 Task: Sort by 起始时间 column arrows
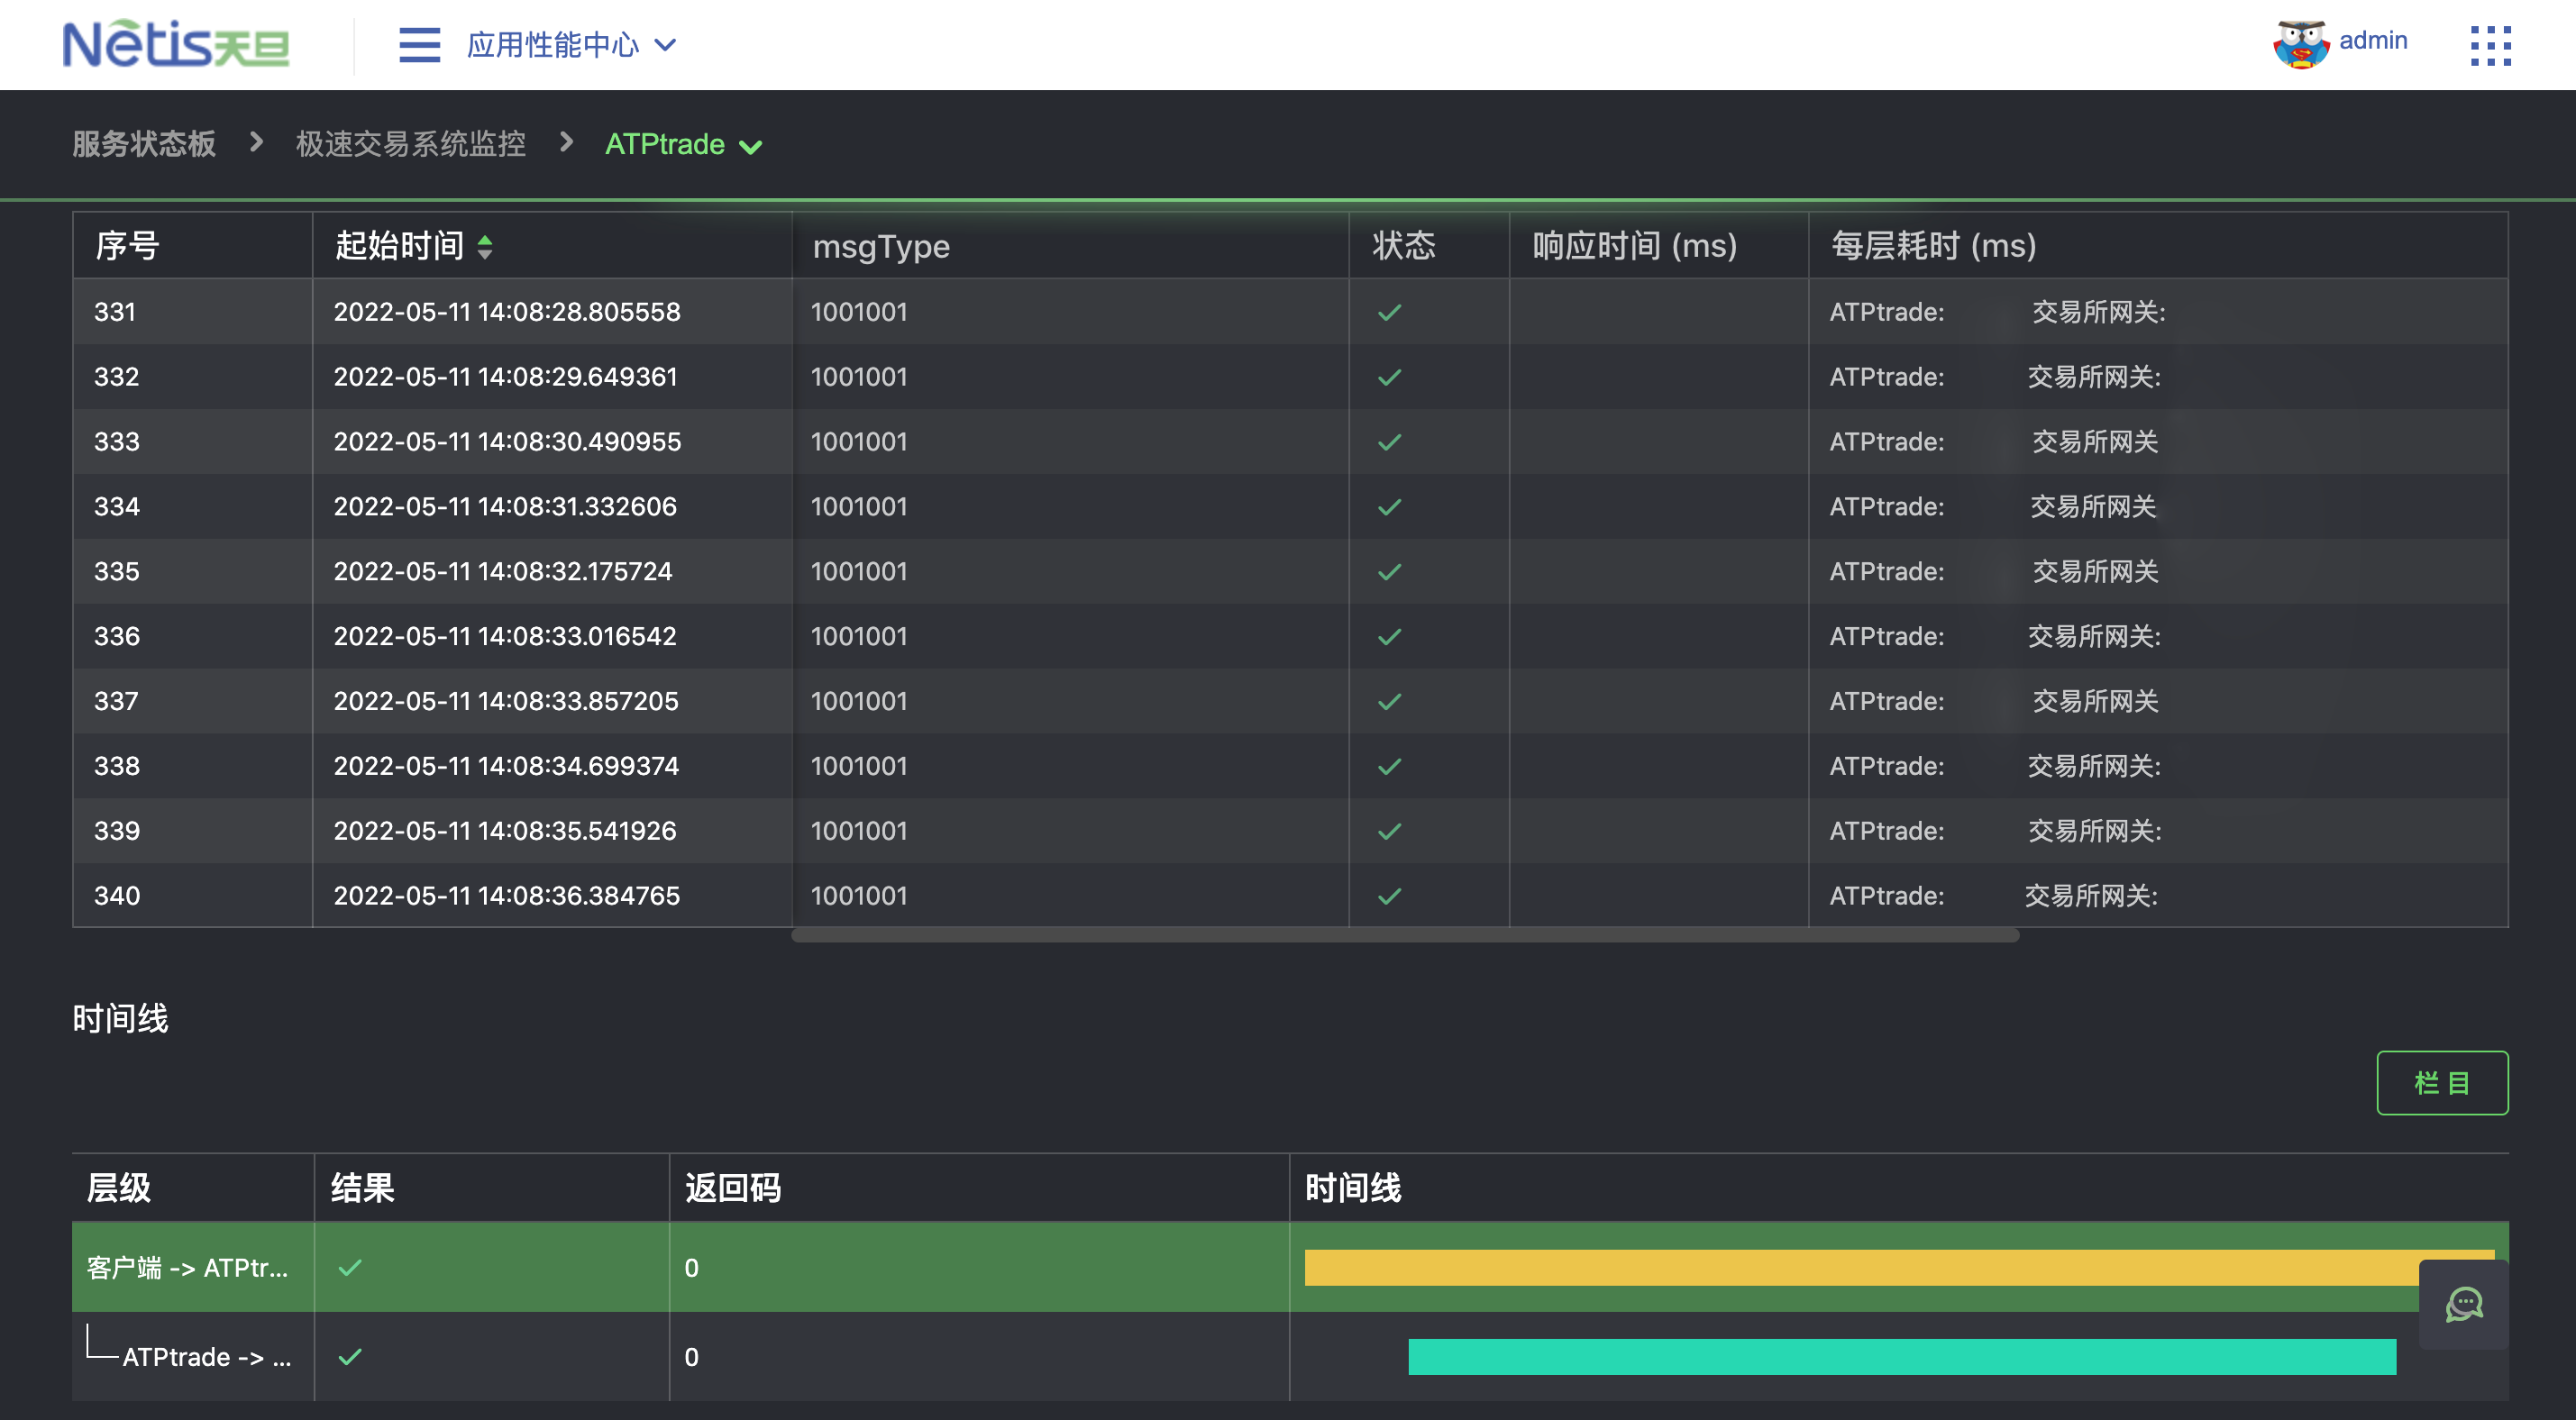point(485,246)
